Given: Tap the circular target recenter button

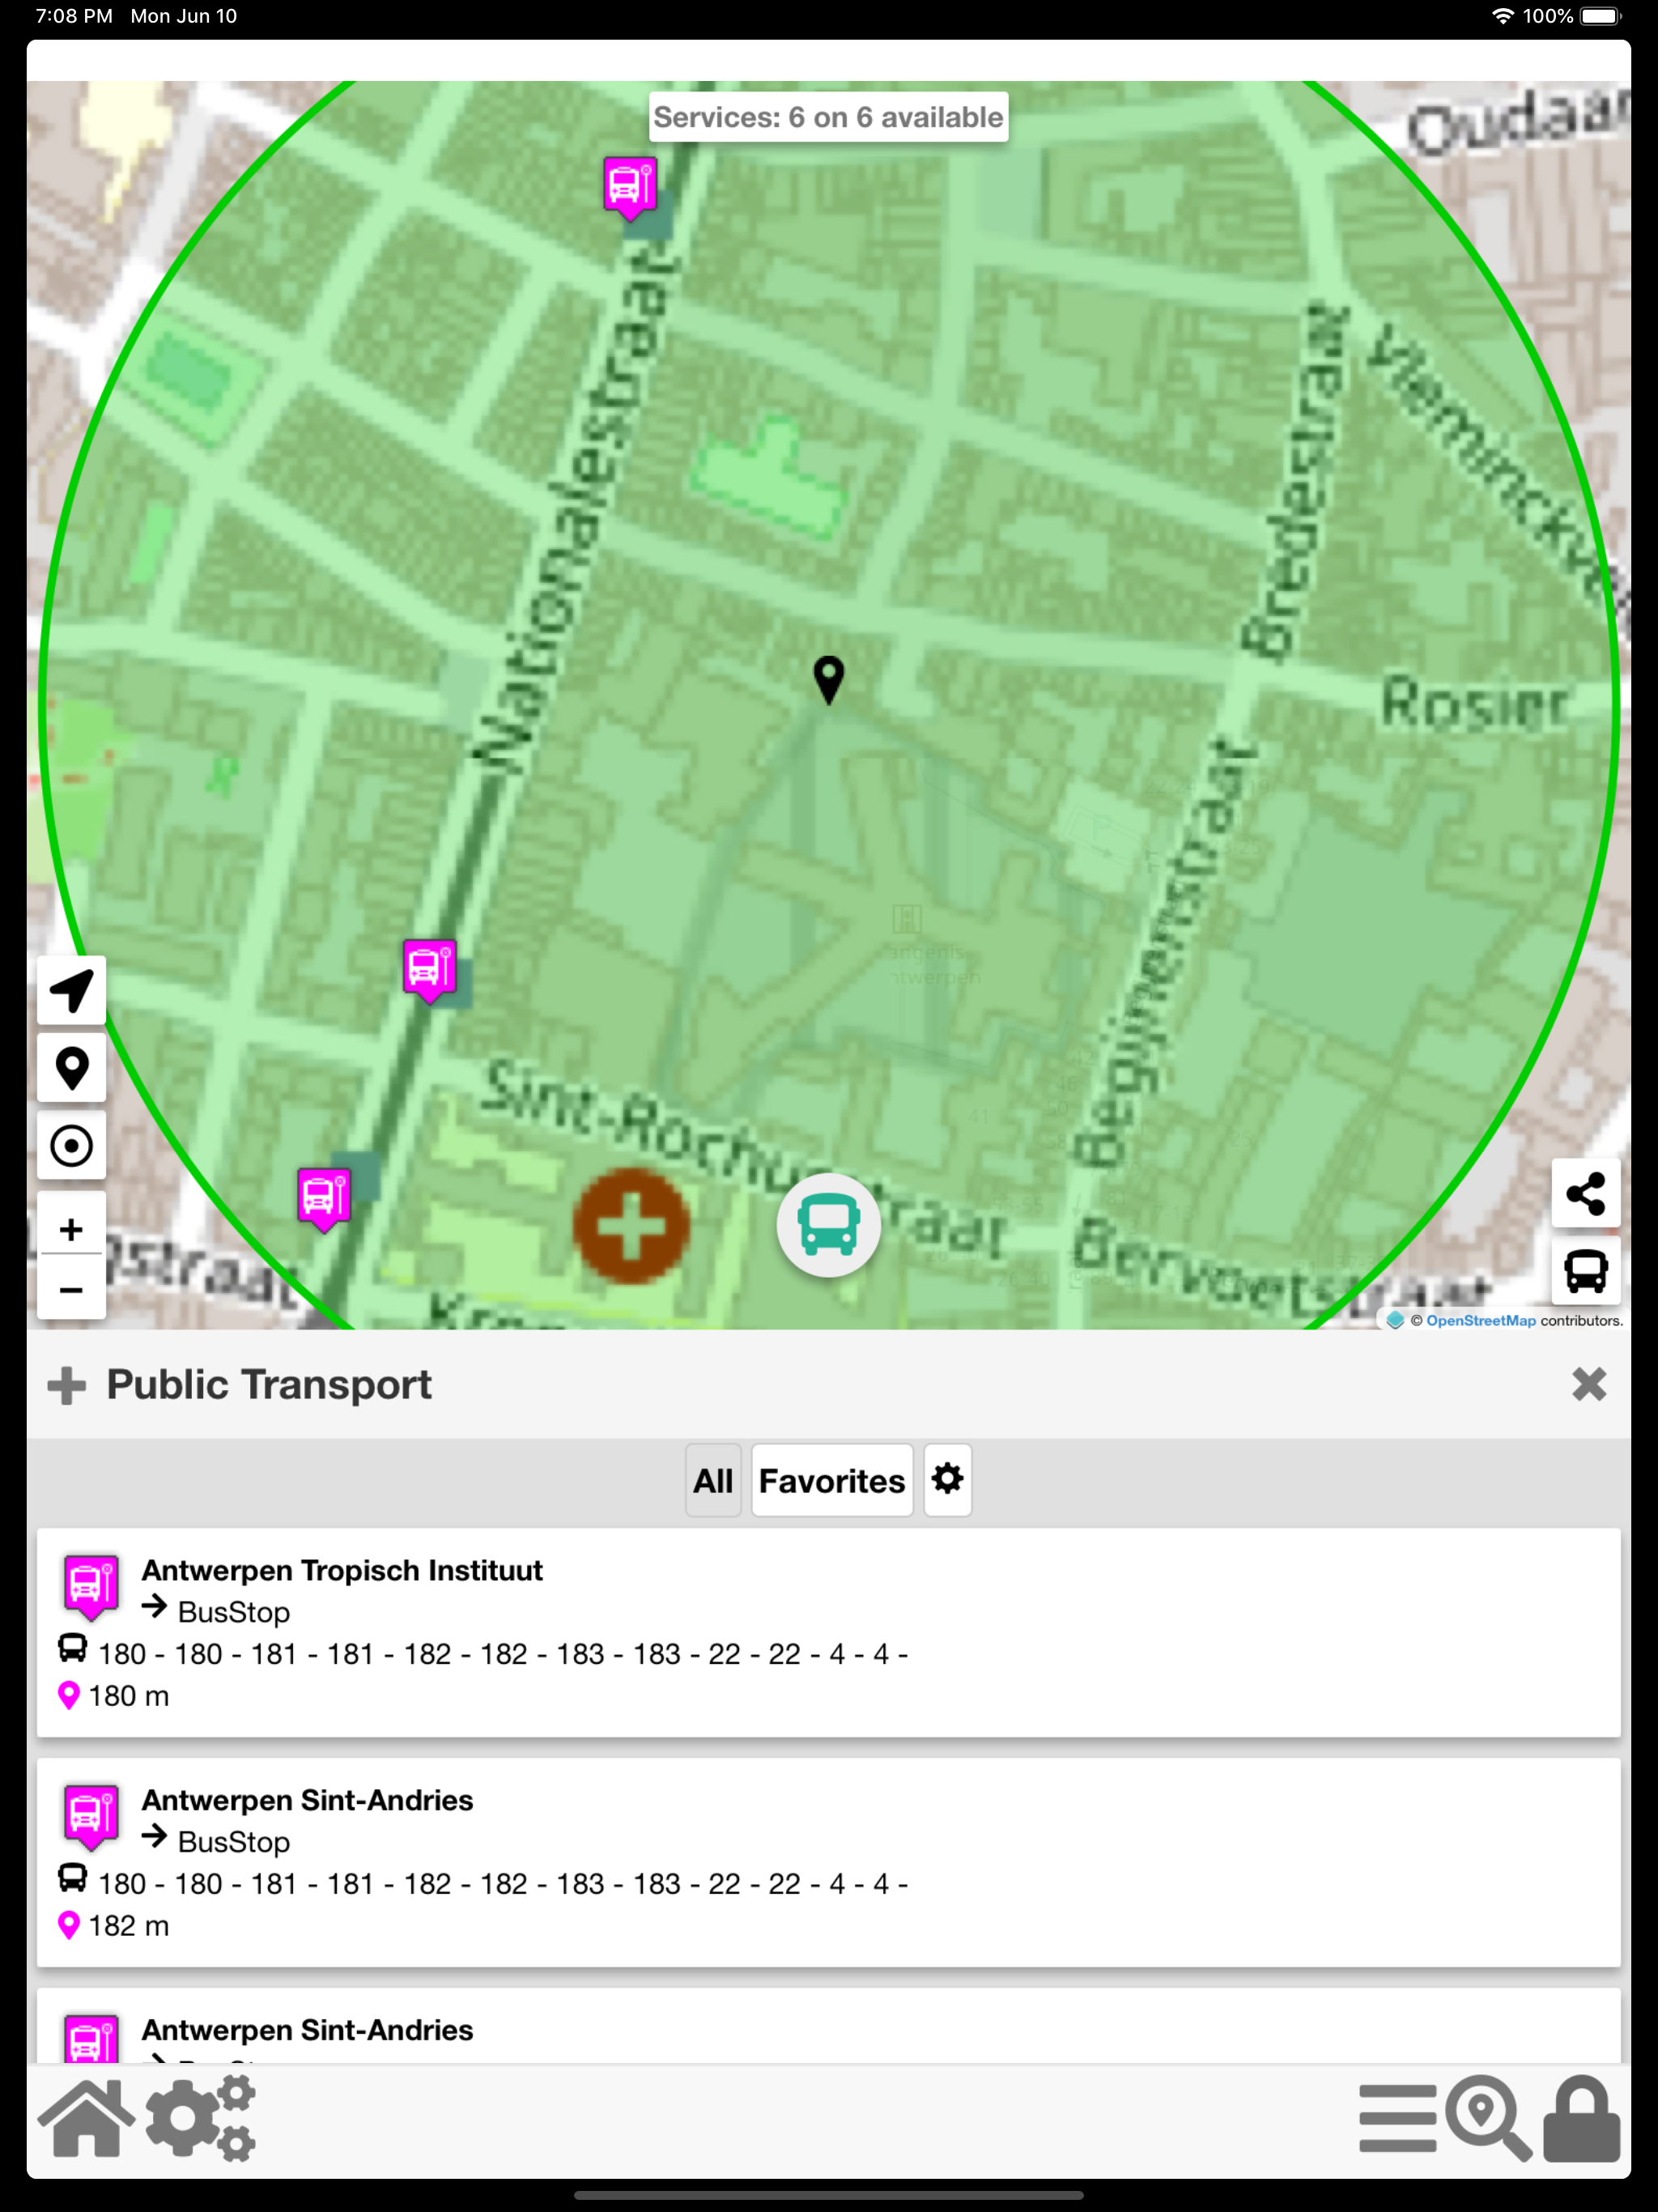Looking at the screenshot, I should click(x=71, y=1146).
